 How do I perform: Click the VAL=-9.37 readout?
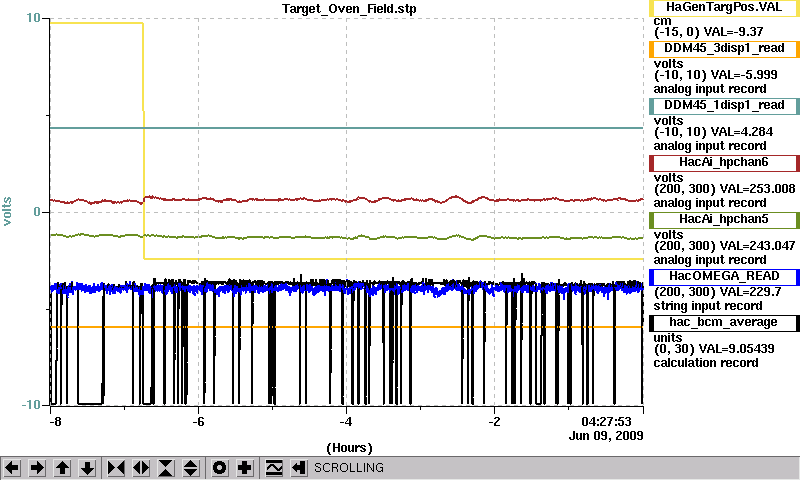click(733, 32)
